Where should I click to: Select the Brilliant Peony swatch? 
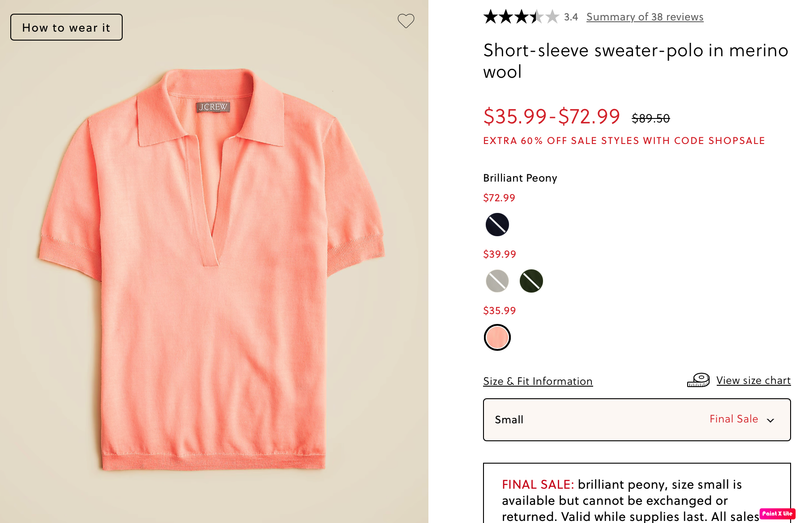497,338
